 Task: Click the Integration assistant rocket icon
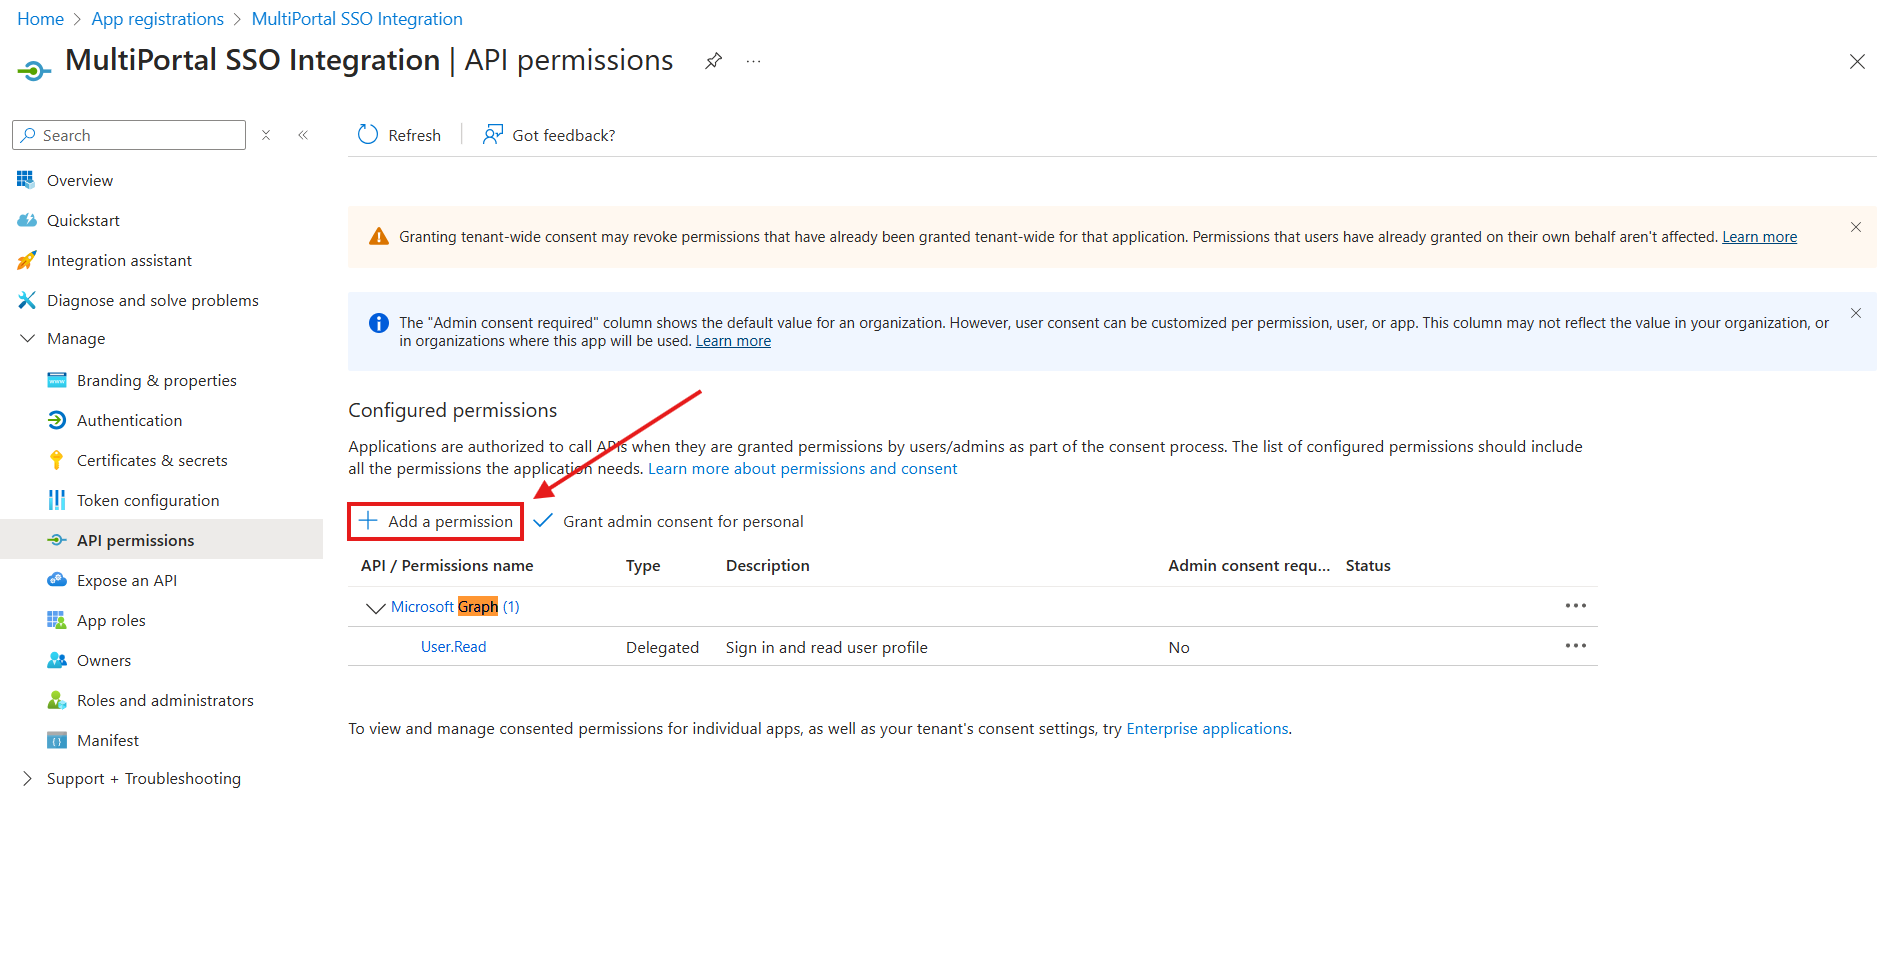click(26, 260)
